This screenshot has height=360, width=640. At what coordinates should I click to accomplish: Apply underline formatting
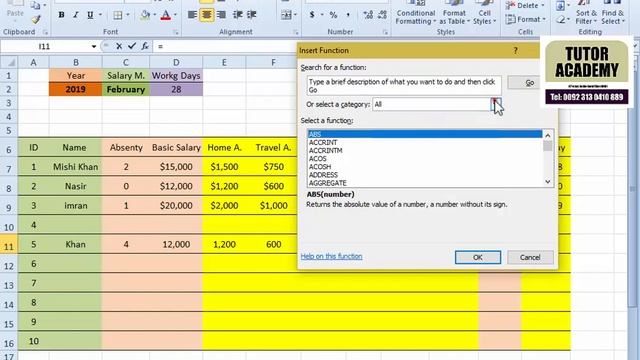point(90,15)
